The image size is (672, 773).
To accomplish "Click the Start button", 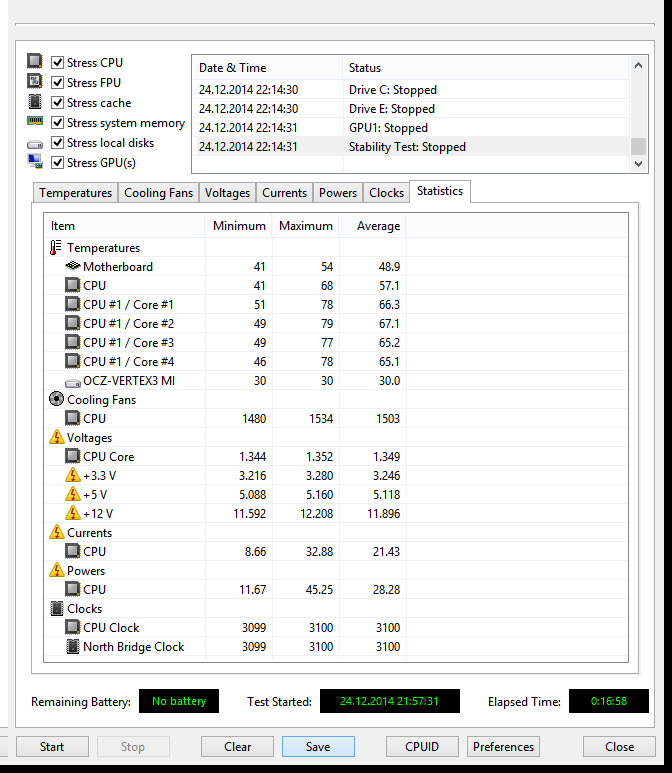I will pos(52,746).
